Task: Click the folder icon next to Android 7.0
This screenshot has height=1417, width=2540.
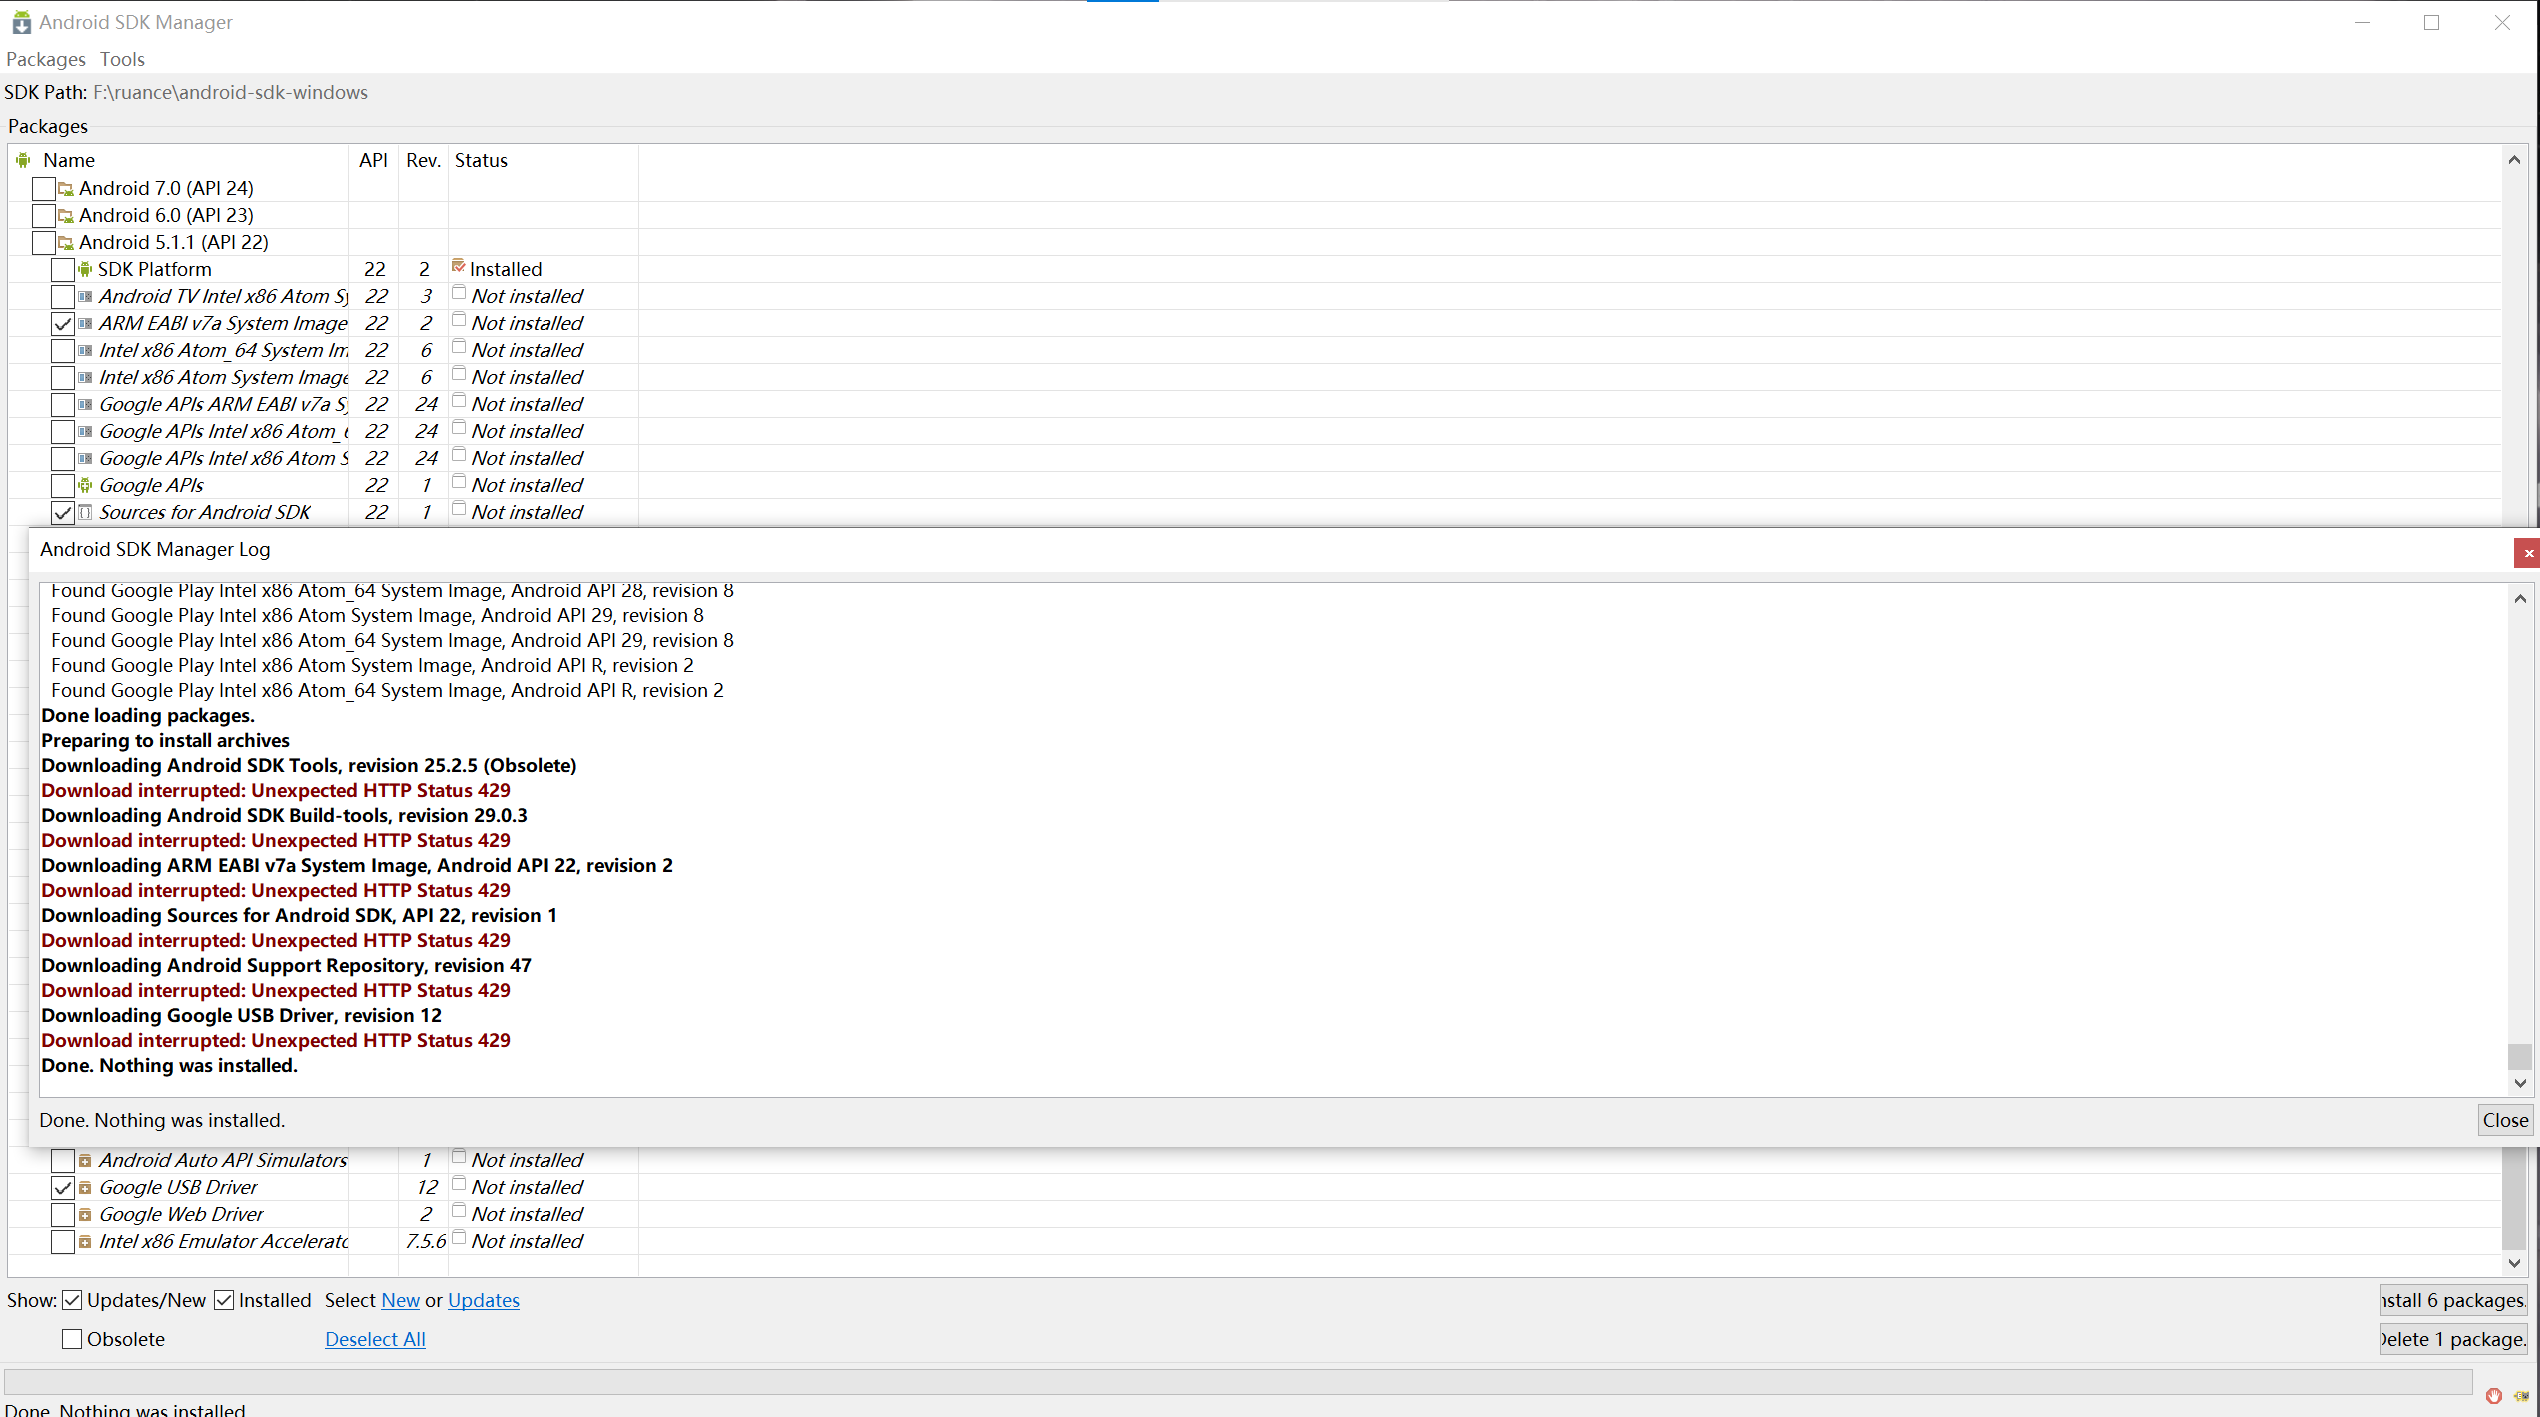Action: [66, 188]
